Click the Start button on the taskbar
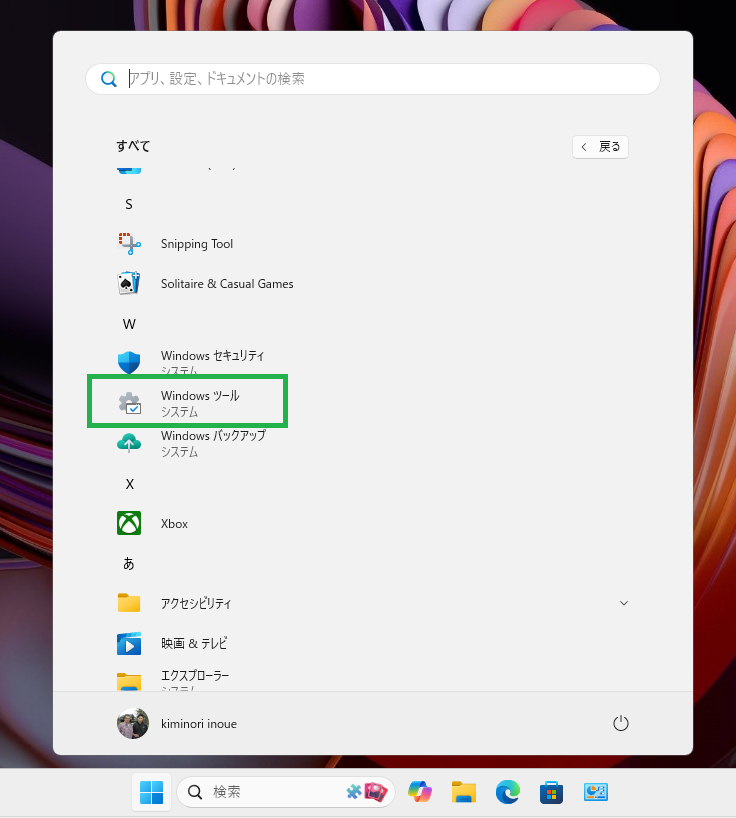The width and height of the screenshot is (736, 818). [152, 792]
